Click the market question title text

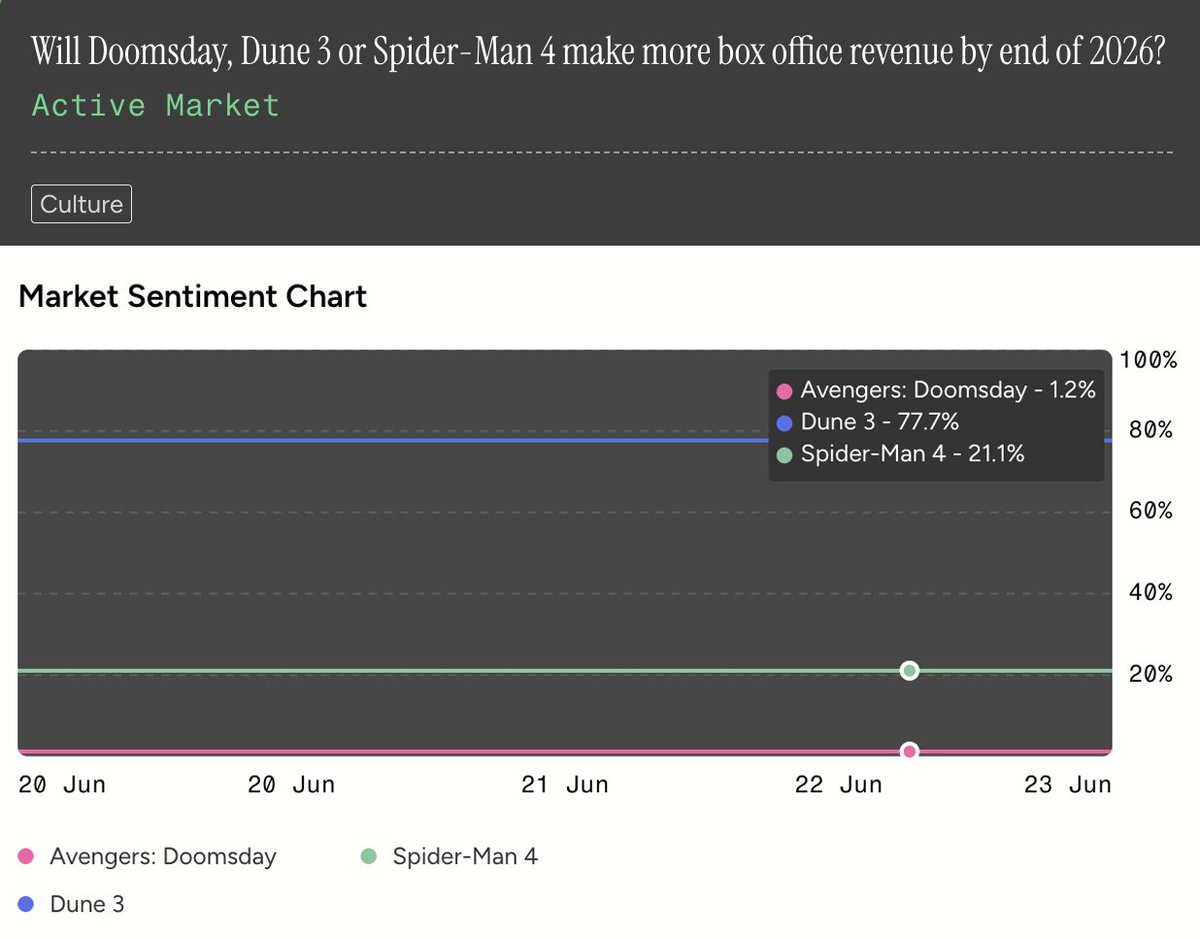click(x=598, y=50)
